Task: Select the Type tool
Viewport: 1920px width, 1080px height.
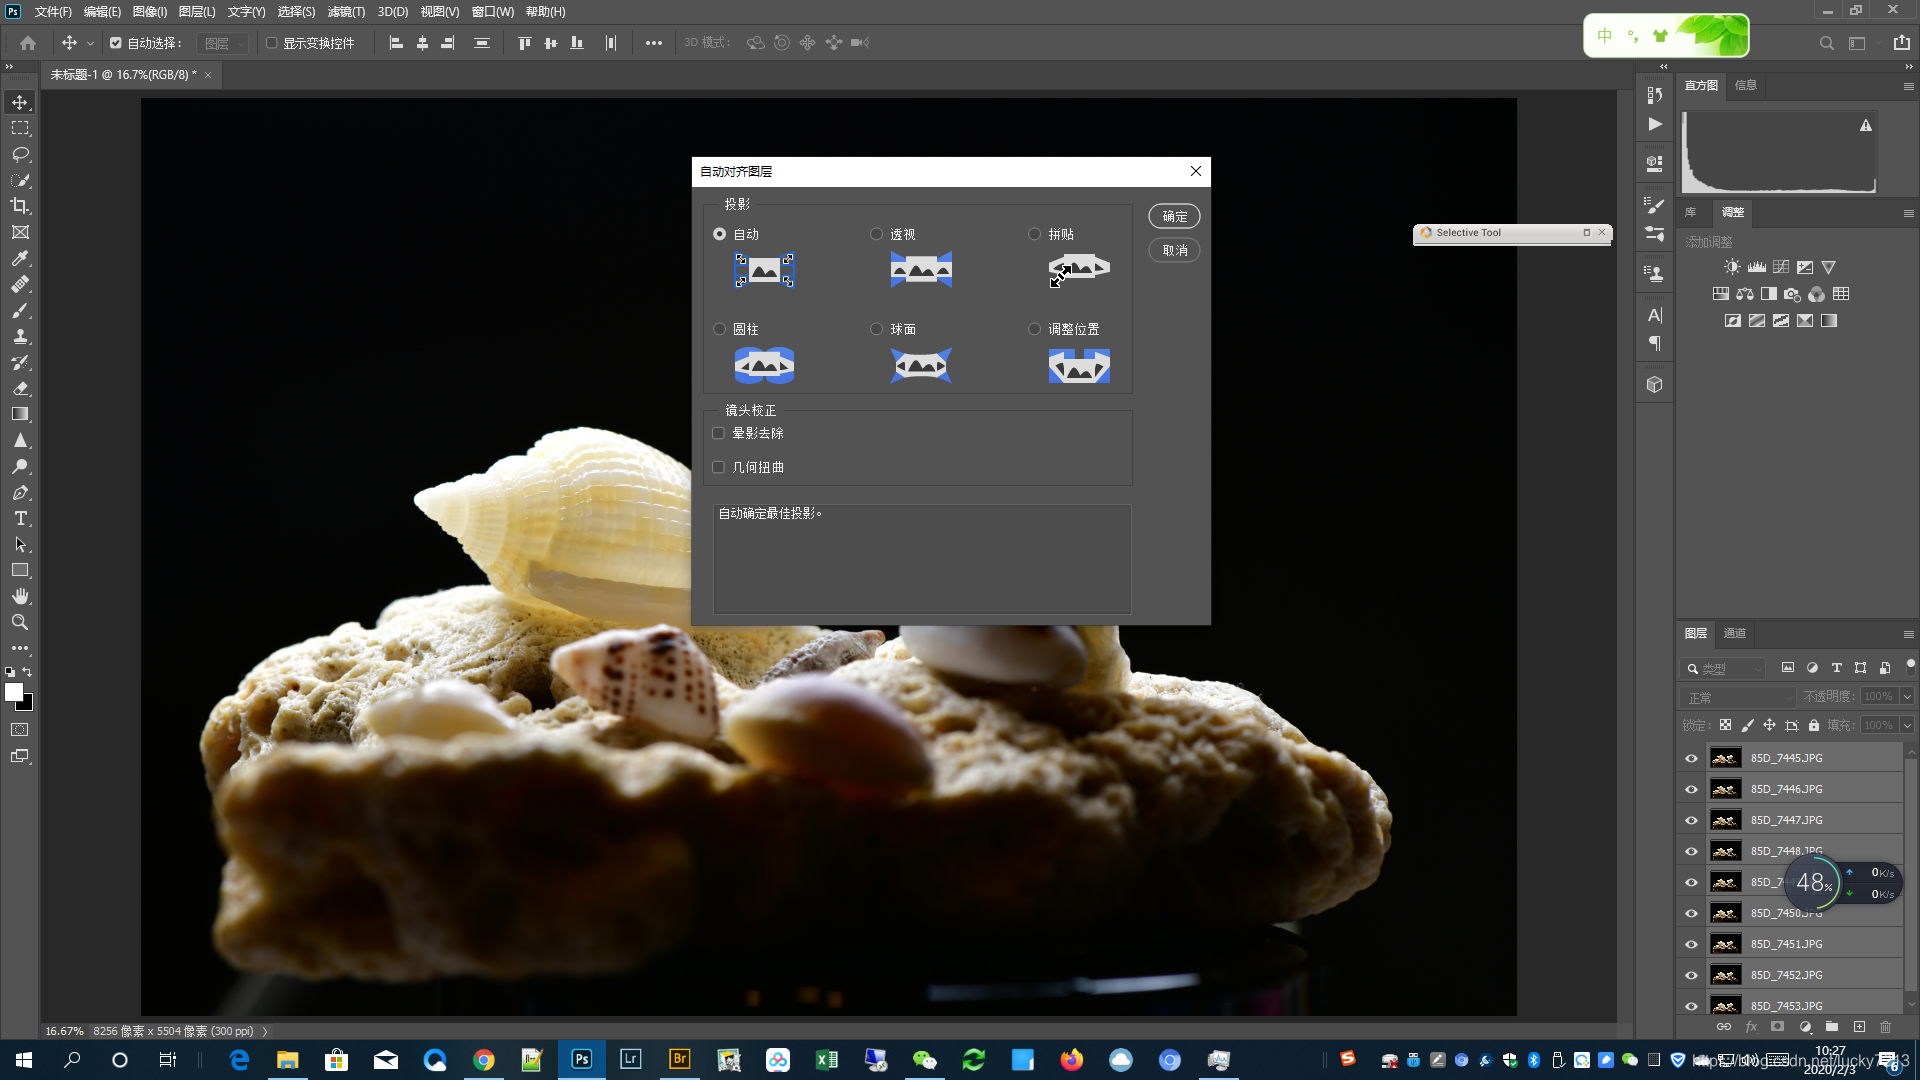Action: point(20,518)
